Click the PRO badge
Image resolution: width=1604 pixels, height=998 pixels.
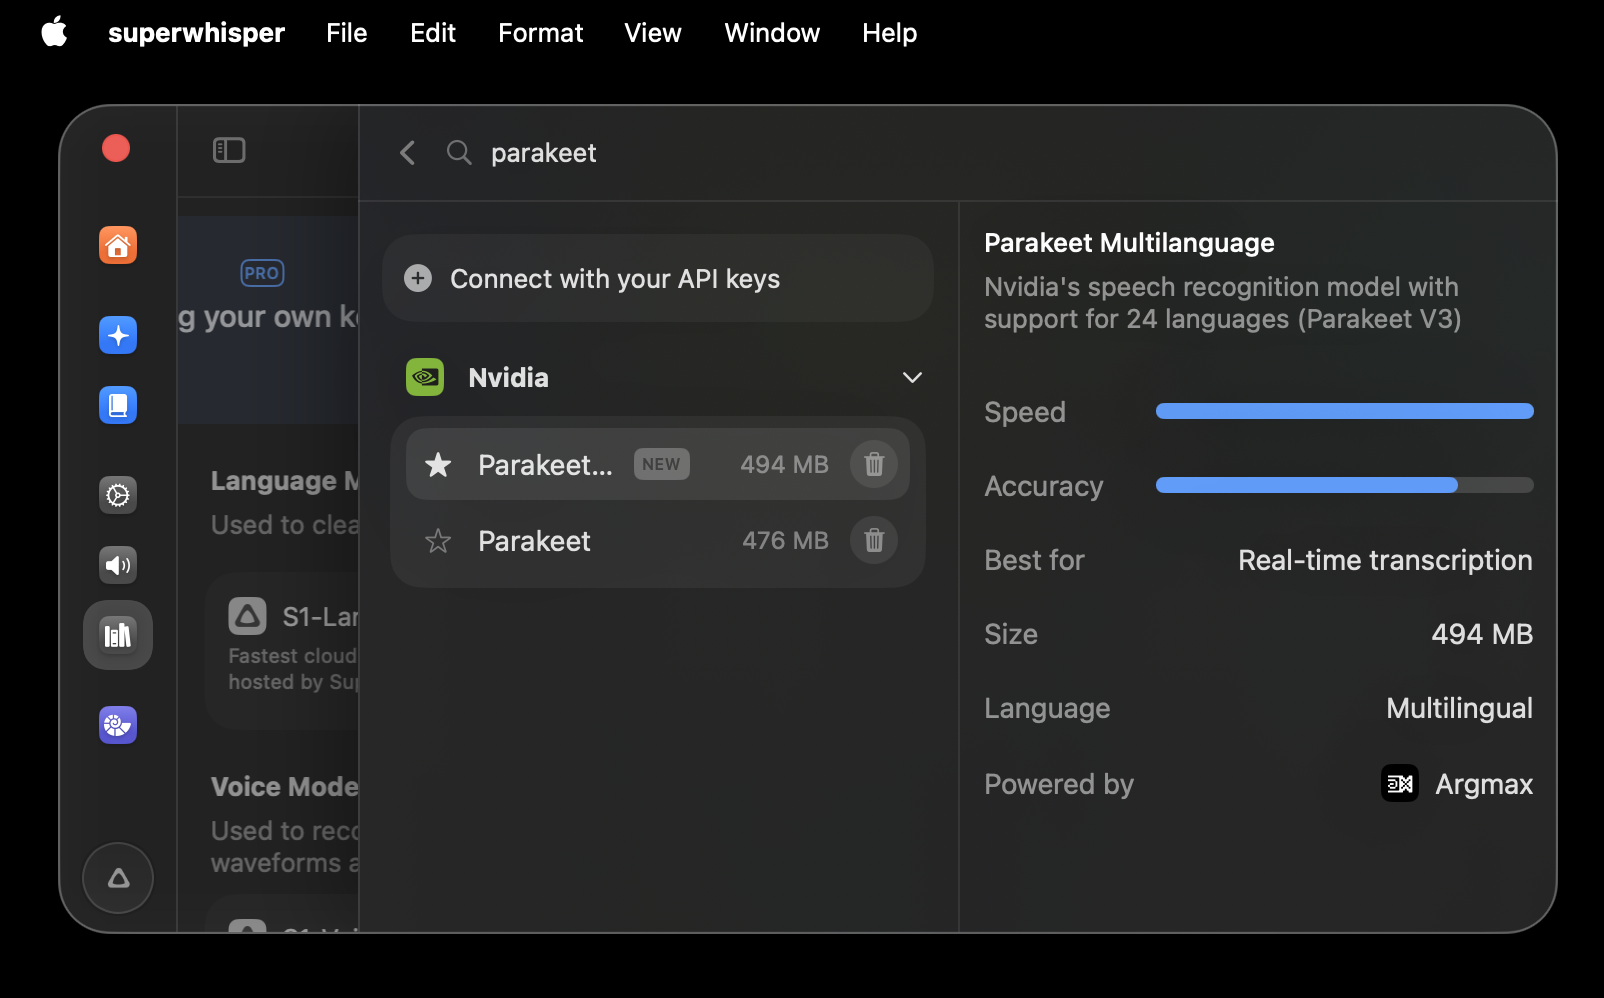[x=262, y=273]
